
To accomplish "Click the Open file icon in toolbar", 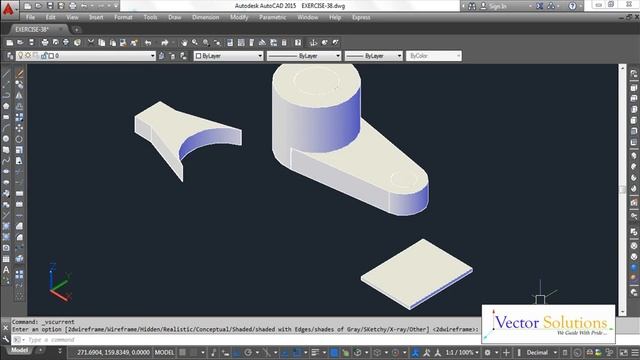I will pyautogui.click(x=20, y=42).
